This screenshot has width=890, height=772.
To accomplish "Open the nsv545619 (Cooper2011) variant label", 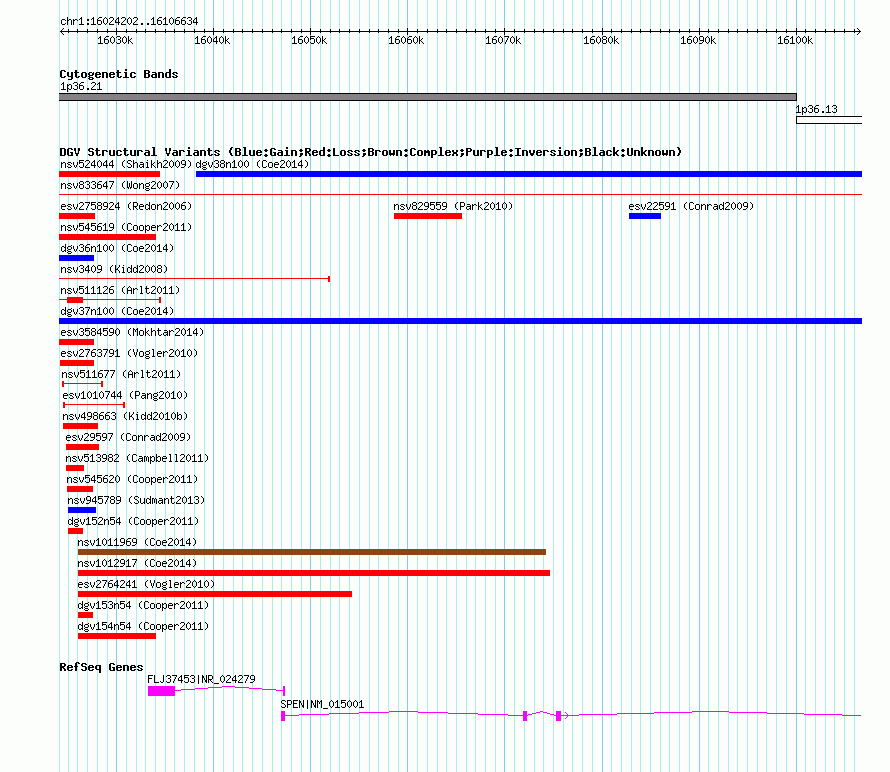I will [126, 227].
